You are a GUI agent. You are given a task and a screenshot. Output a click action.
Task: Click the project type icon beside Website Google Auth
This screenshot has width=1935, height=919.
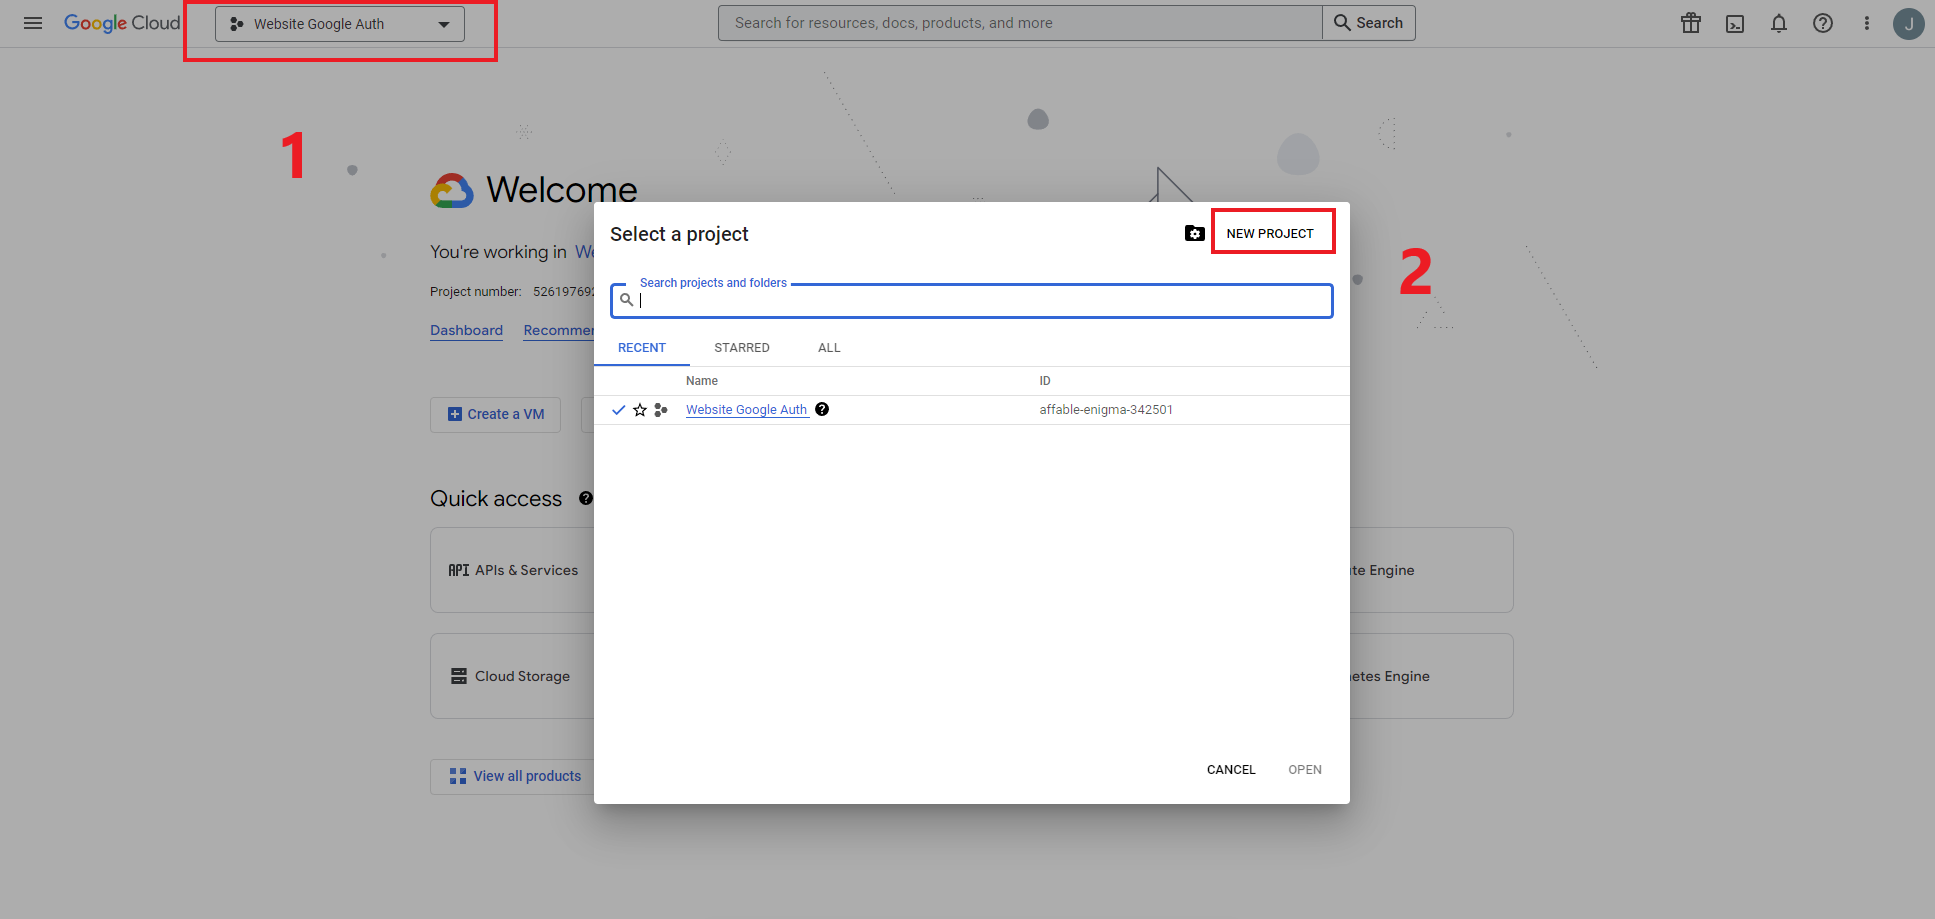[660, 410]
